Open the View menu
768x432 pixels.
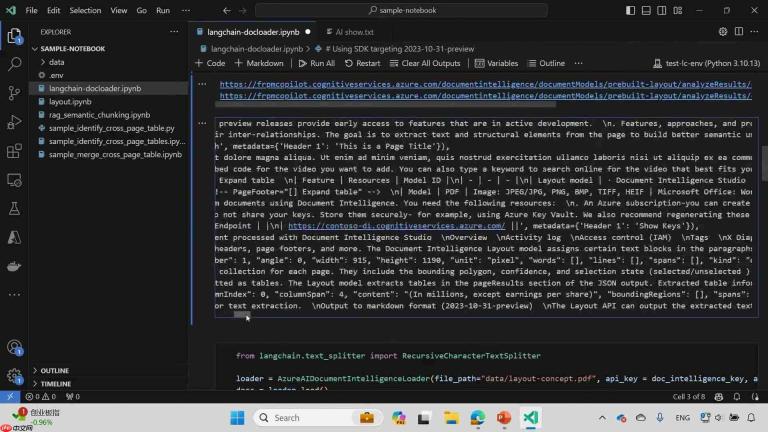pyautogui.click(x=119, y=10)
